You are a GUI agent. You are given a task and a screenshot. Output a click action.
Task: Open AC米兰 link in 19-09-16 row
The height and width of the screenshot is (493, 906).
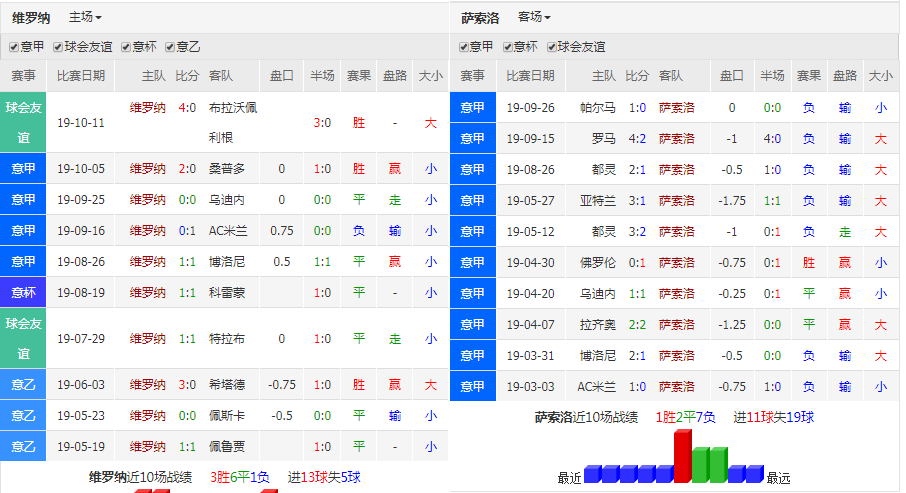pyautogui.click(x=228, y=231)
